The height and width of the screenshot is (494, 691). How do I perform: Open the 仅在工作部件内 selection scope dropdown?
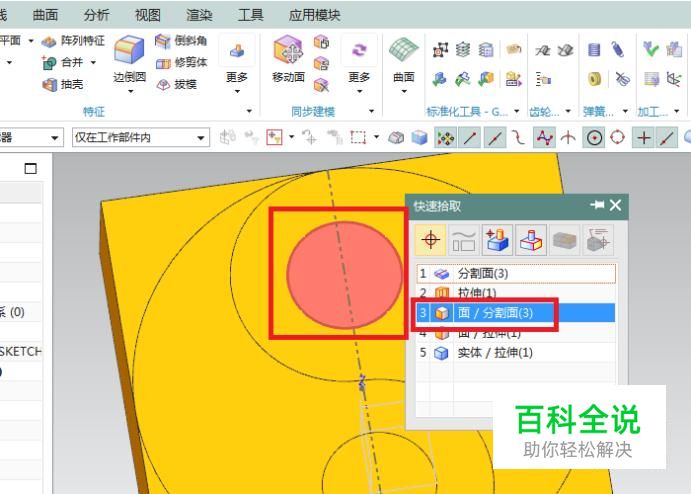pyautogui.click(x=141, y=137)
